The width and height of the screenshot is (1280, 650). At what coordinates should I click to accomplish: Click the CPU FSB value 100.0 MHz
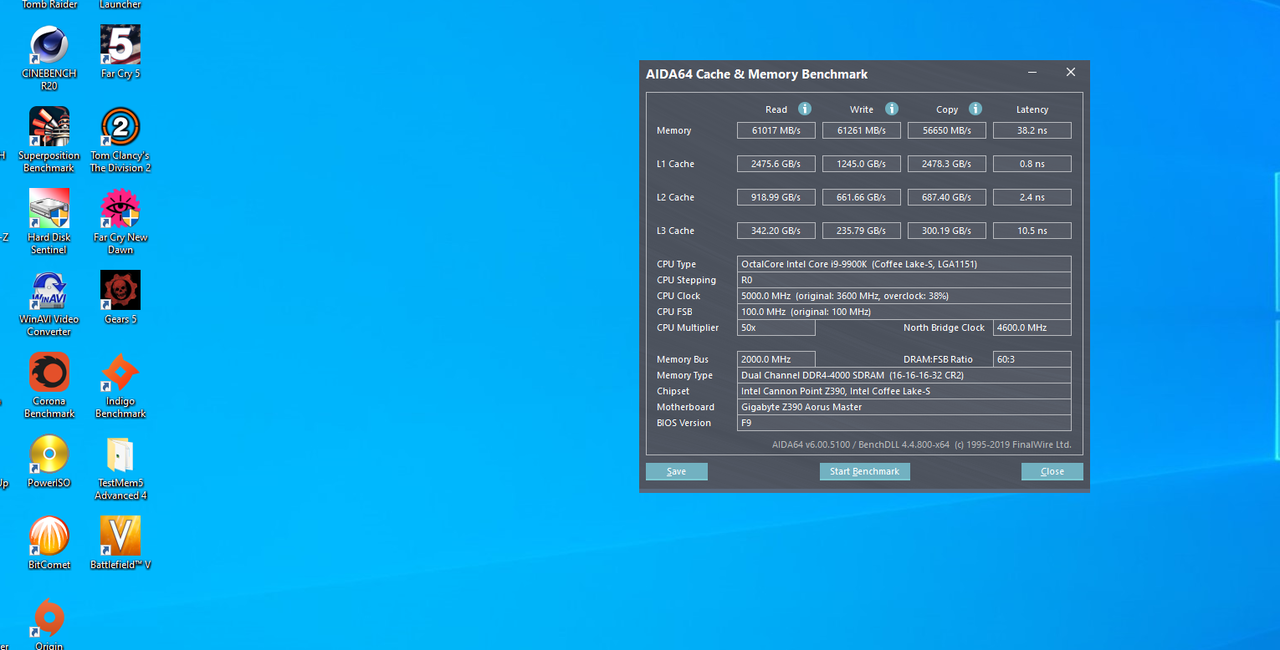click(x=904, y=312)
